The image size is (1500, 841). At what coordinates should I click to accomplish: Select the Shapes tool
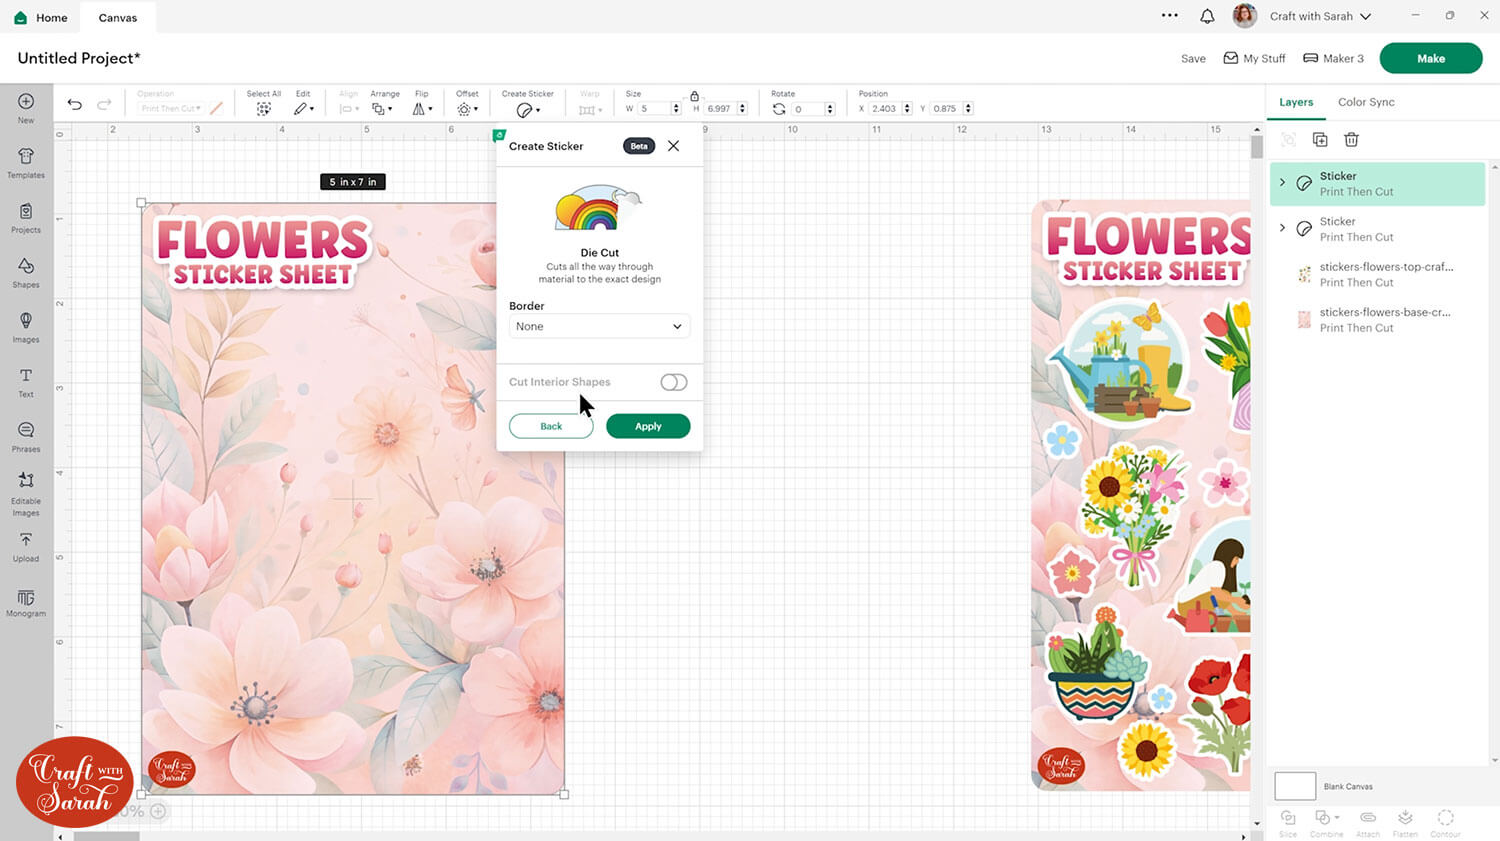[26, 271]
